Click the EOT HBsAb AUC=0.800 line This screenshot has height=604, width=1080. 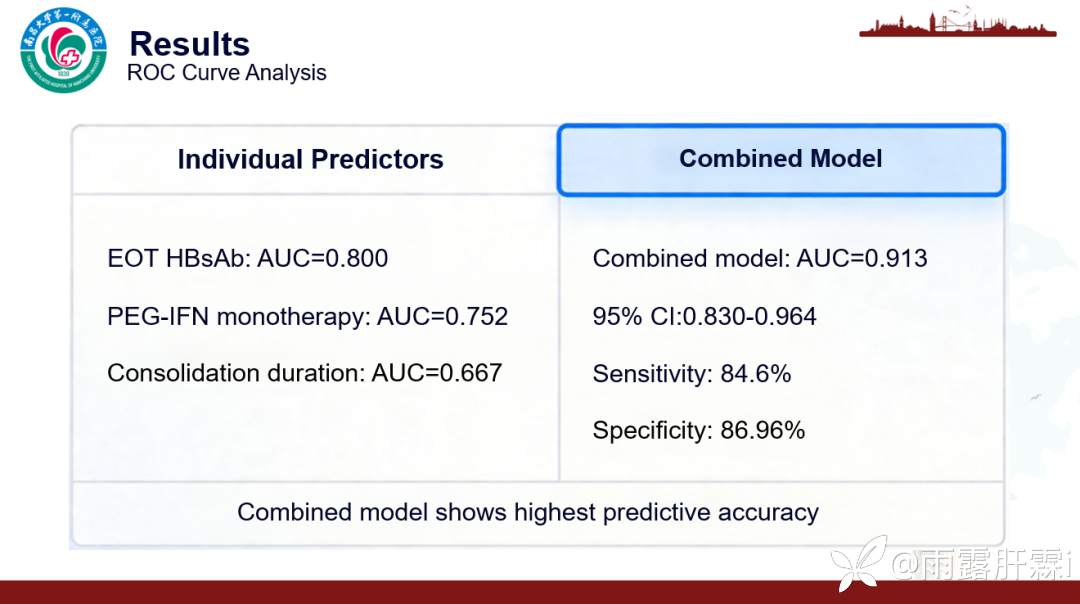pyautogui.click(x=248, y=258)
